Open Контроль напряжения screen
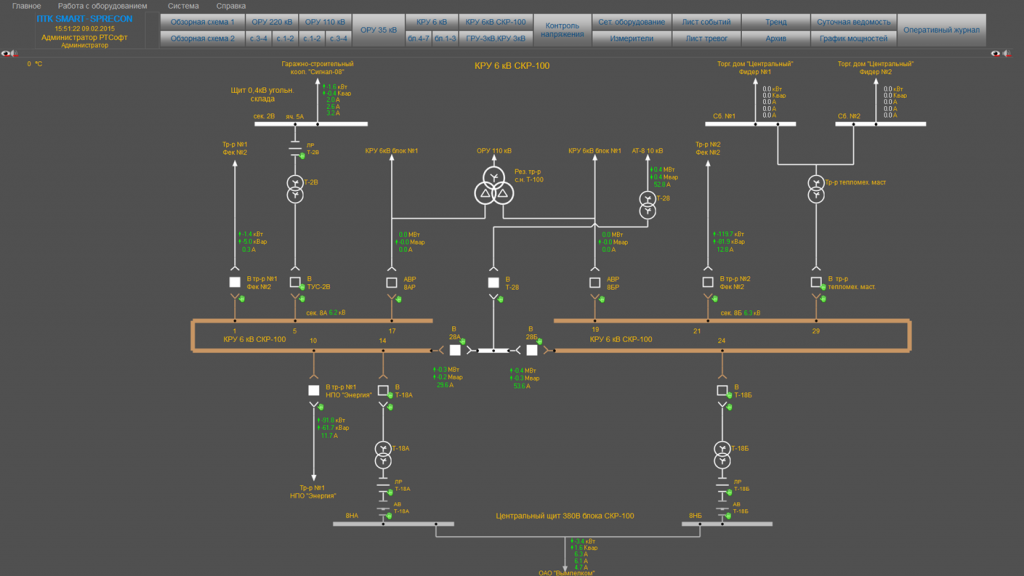Image resolution: width=1024 pixels, height=576 pixels. (x=562, y=30)
